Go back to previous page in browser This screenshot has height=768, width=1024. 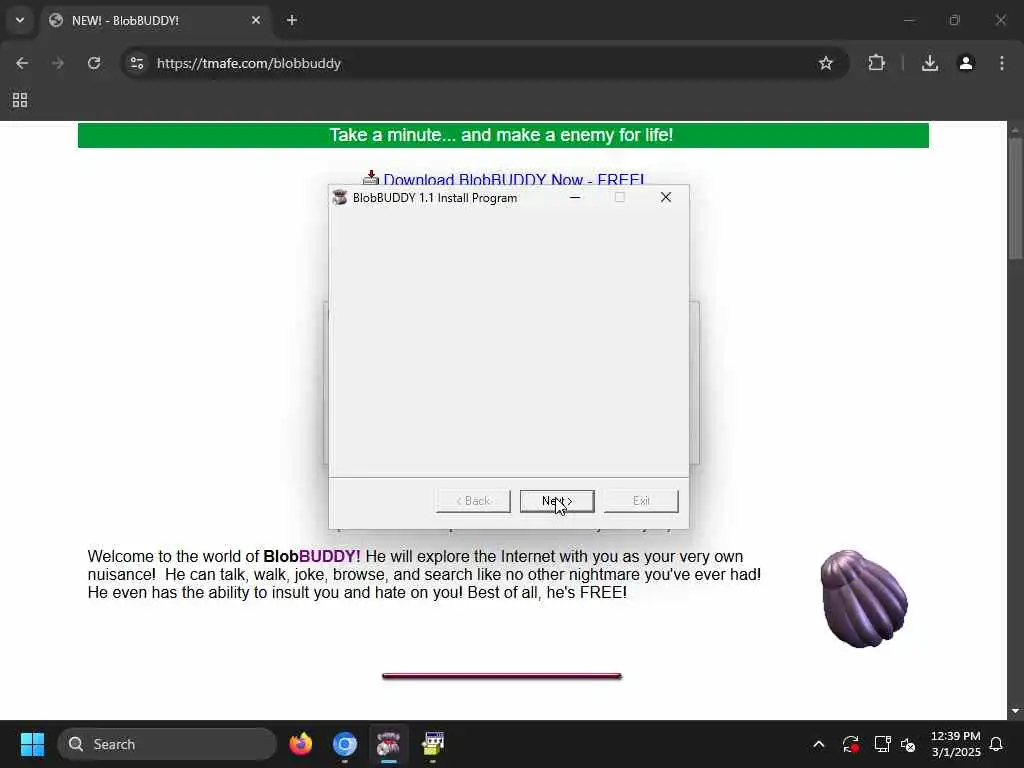coord(22,63)
